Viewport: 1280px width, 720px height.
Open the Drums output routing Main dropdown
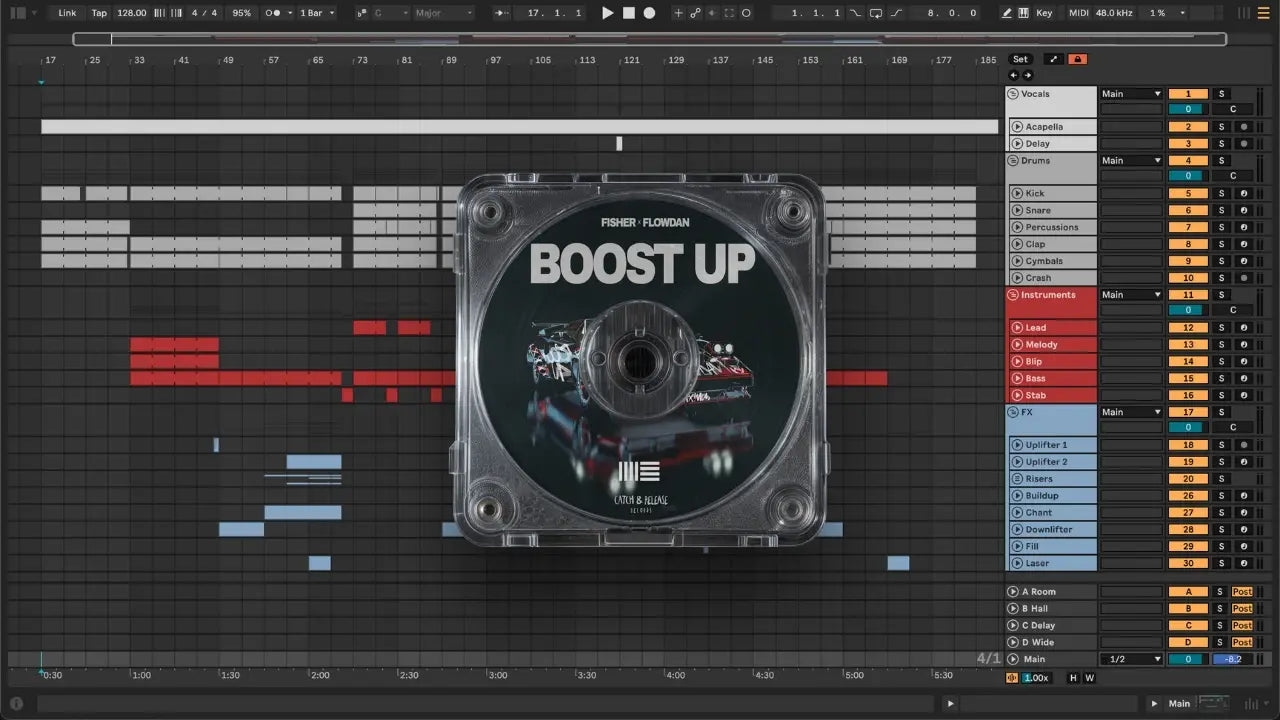pyautogui.click(x=1131, y=160)
